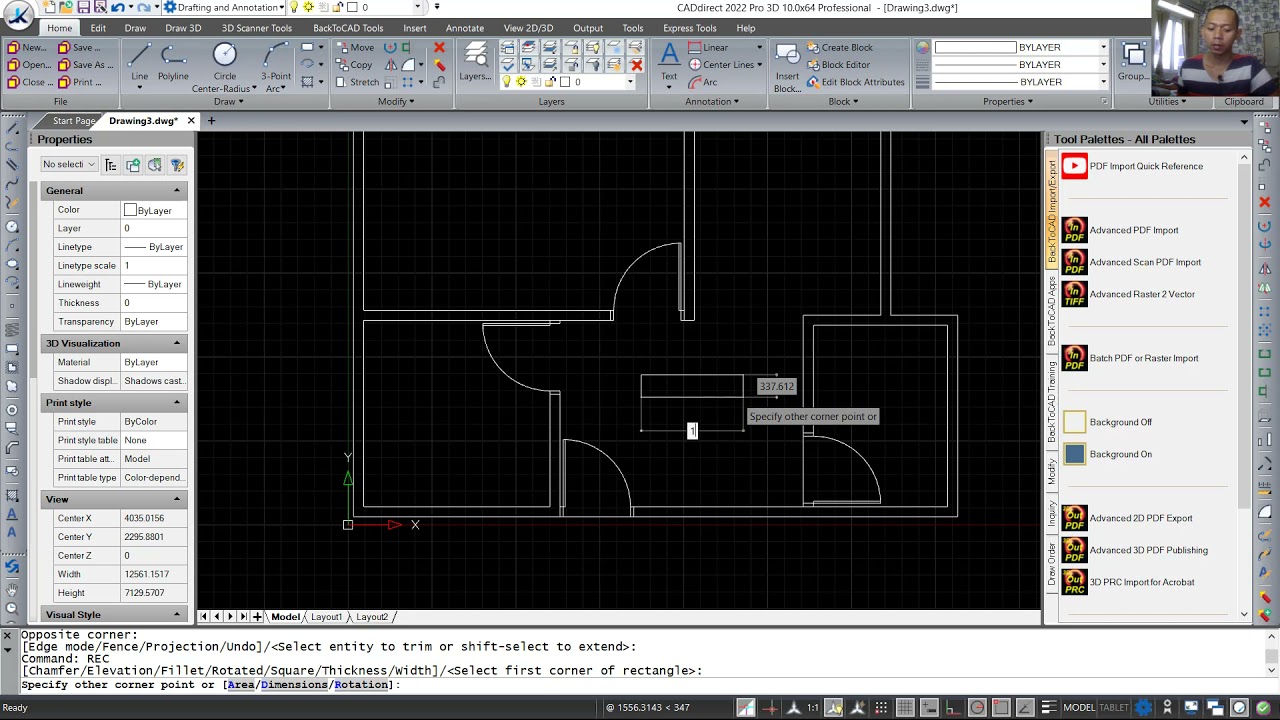Toggle grid display in status bar

(x=905, y=708)
